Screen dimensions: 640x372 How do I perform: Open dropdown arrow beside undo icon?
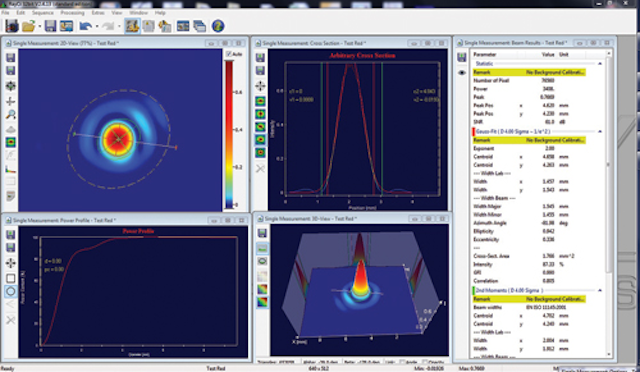point(97,27)
